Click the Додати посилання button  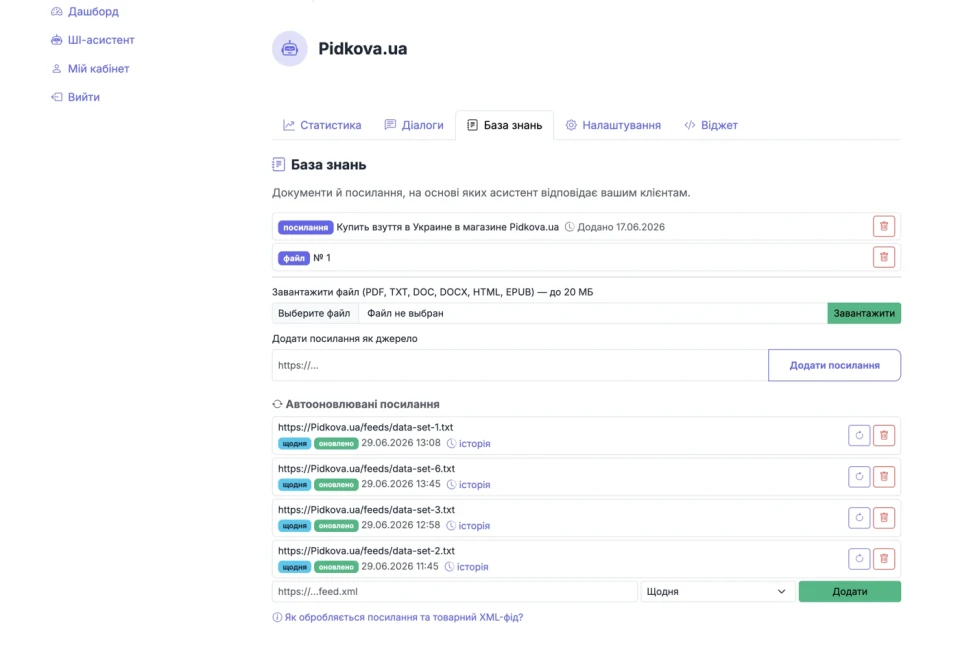coord(834,365)
